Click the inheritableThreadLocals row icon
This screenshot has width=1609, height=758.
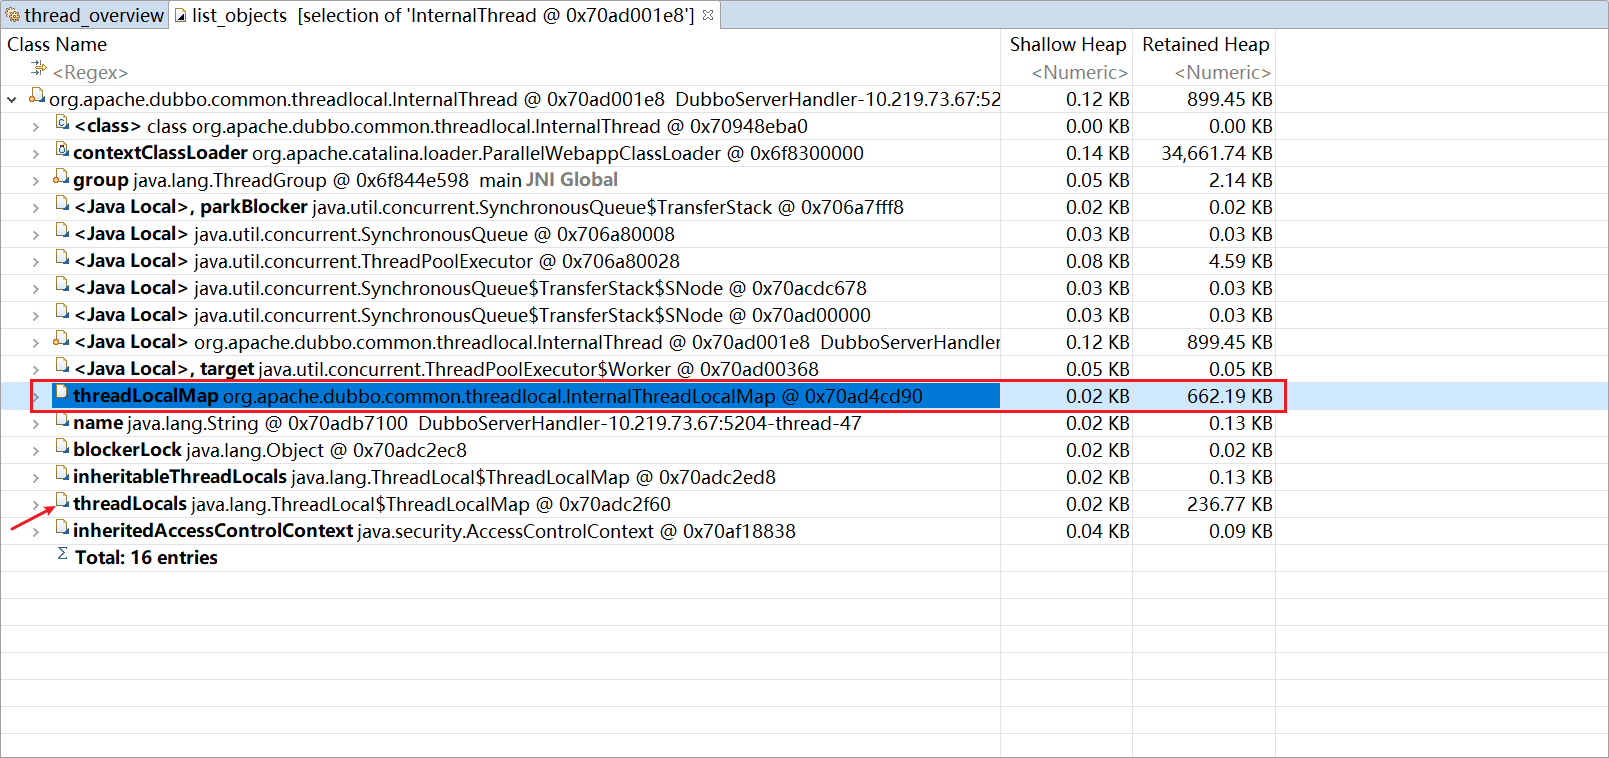point(62,474)
